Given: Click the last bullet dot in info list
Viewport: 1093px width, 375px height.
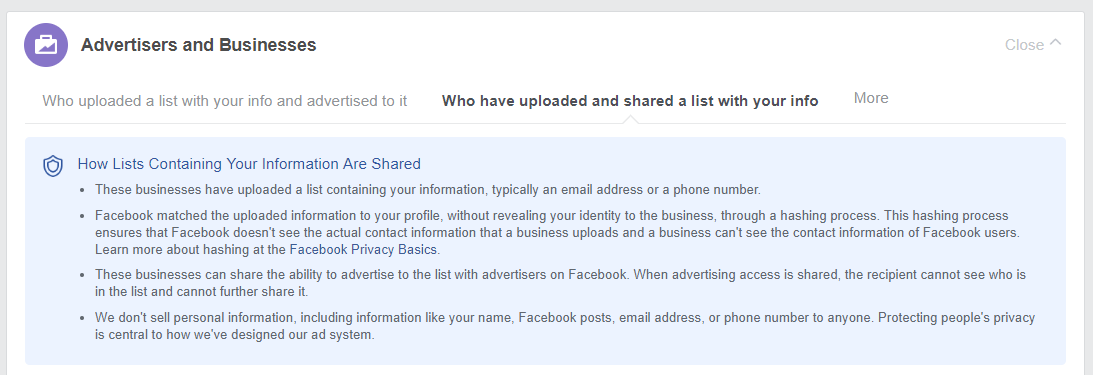Looking at the screenshot, I should pos(83,319).
